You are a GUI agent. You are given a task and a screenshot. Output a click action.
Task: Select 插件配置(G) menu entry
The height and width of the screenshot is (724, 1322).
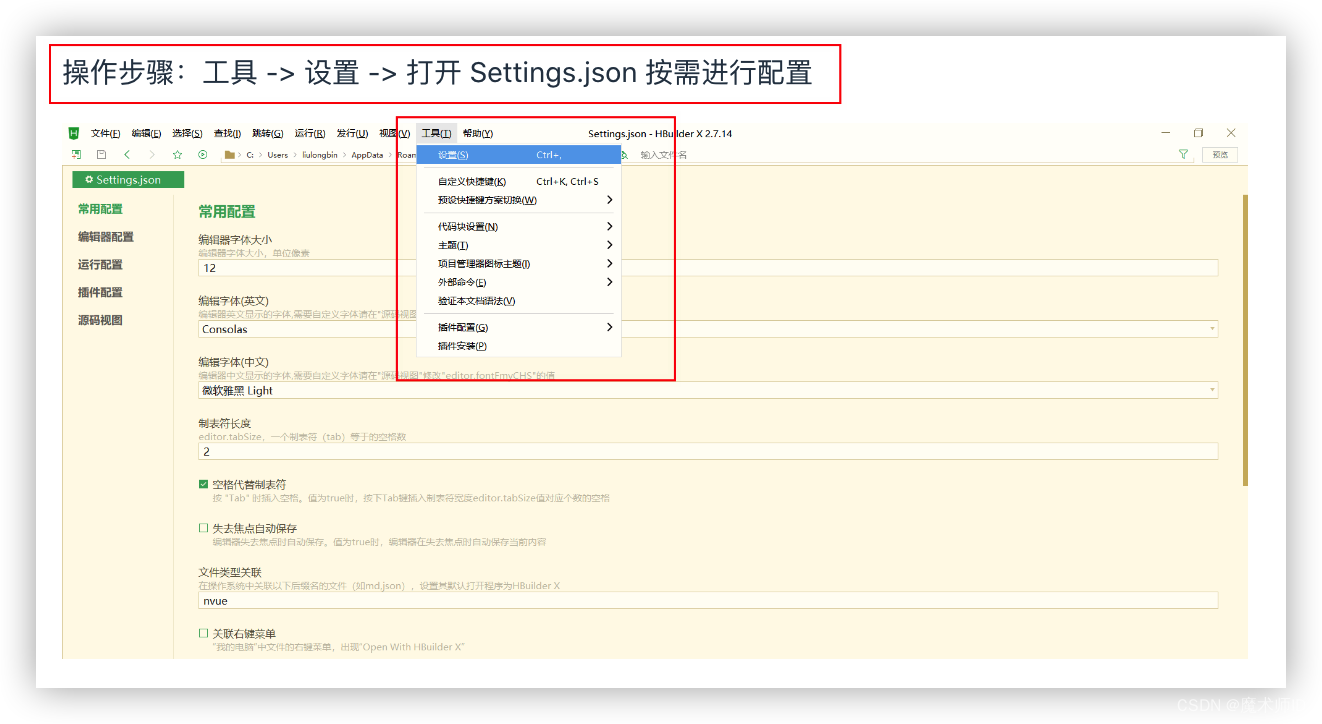click(519, 327)
